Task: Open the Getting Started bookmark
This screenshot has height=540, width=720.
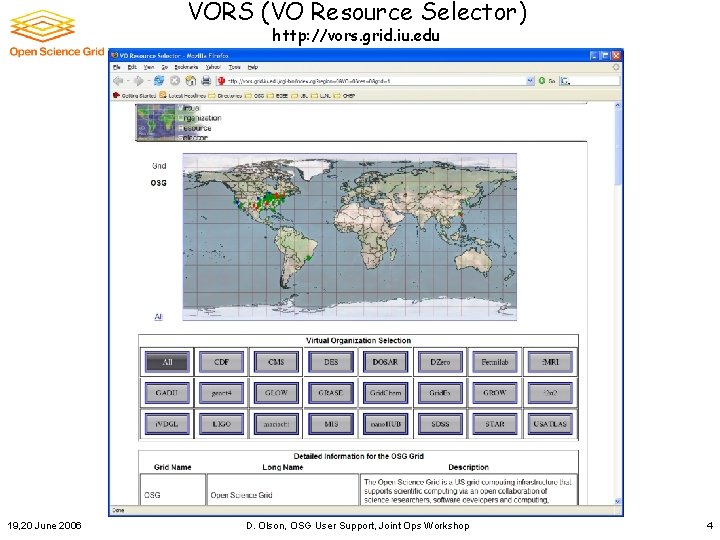Action: point(135,96)
